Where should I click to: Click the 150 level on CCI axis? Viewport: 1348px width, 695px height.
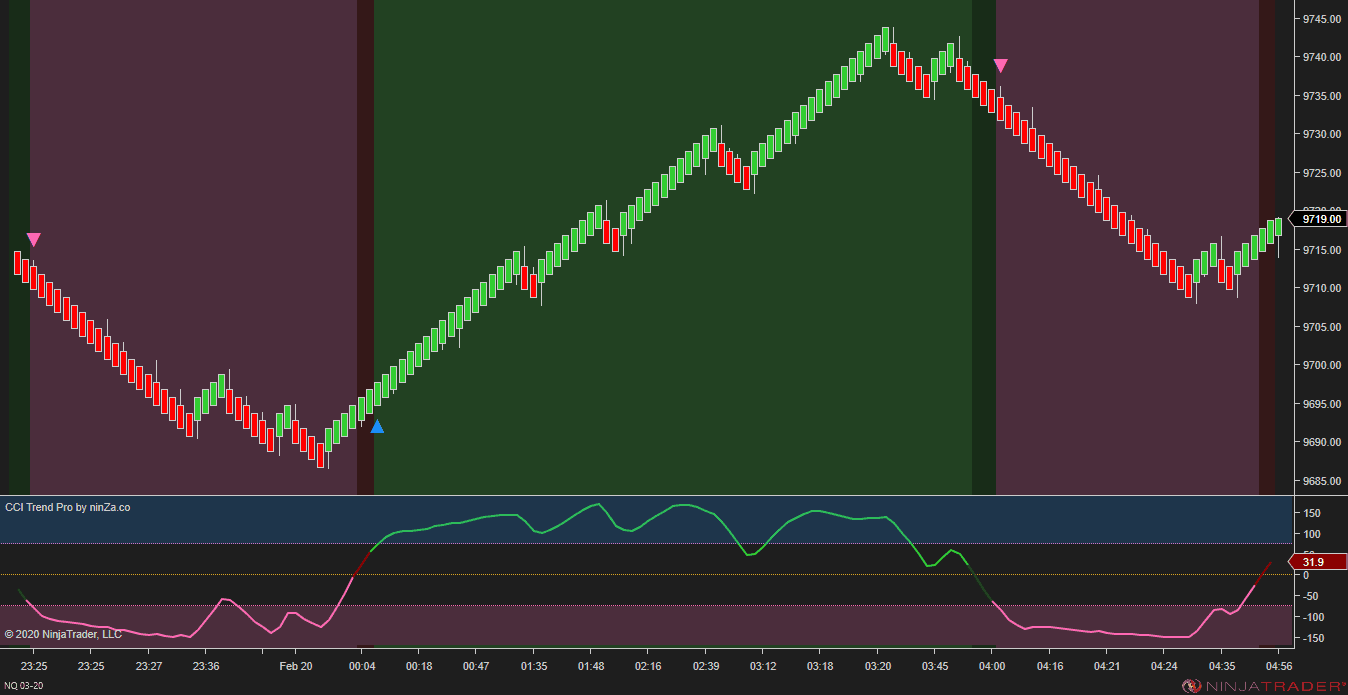(1312, 513)
